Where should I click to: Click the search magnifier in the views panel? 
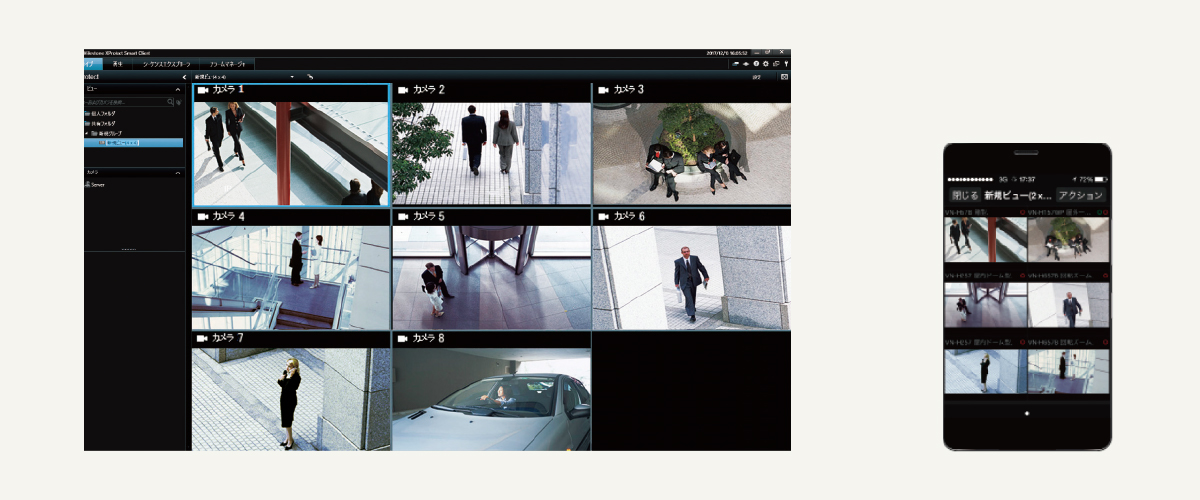click(x=170, y=102)
